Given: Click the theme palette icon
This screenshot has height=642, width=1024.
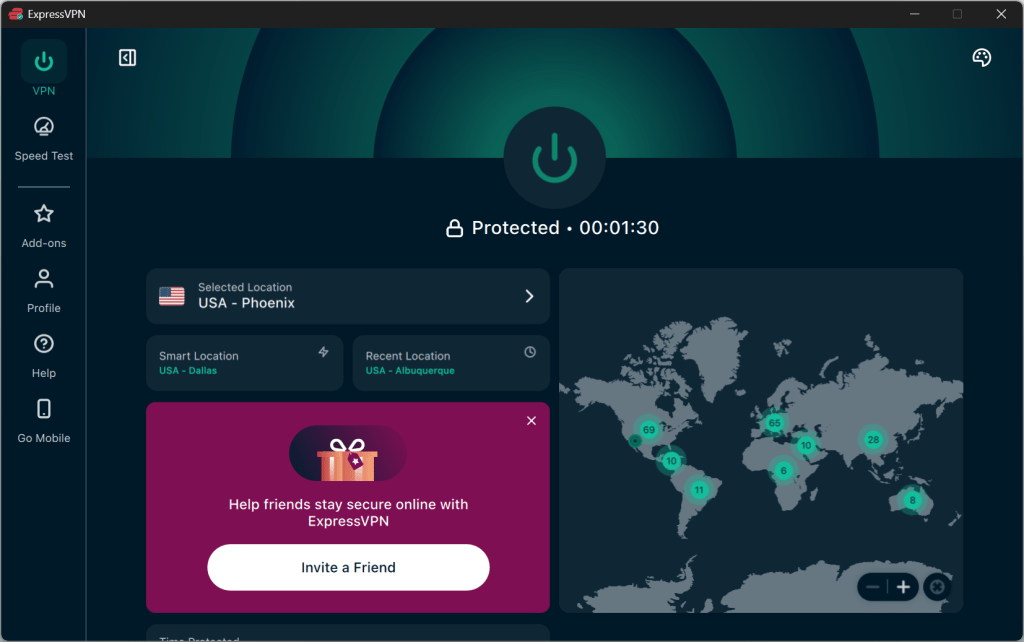Looking at the screenshot, I should [x=981, y=58].
